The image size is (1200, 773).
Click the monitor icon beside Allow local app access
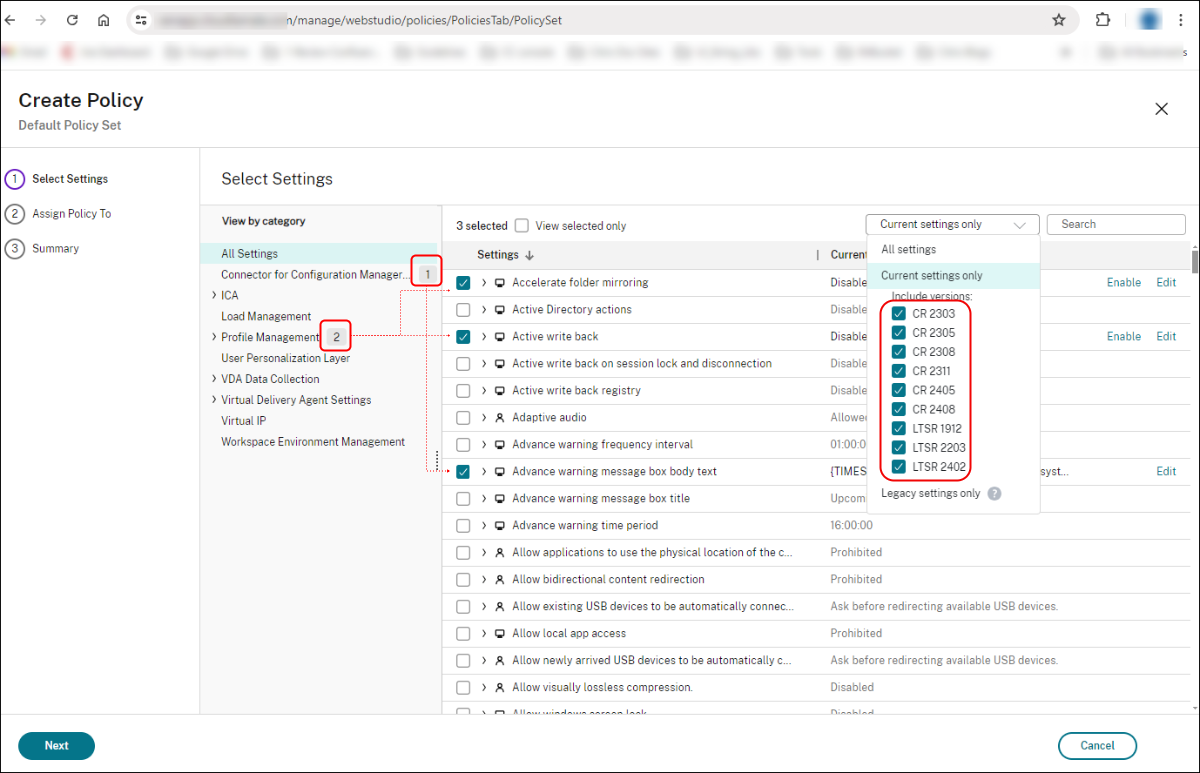[502, 633]
